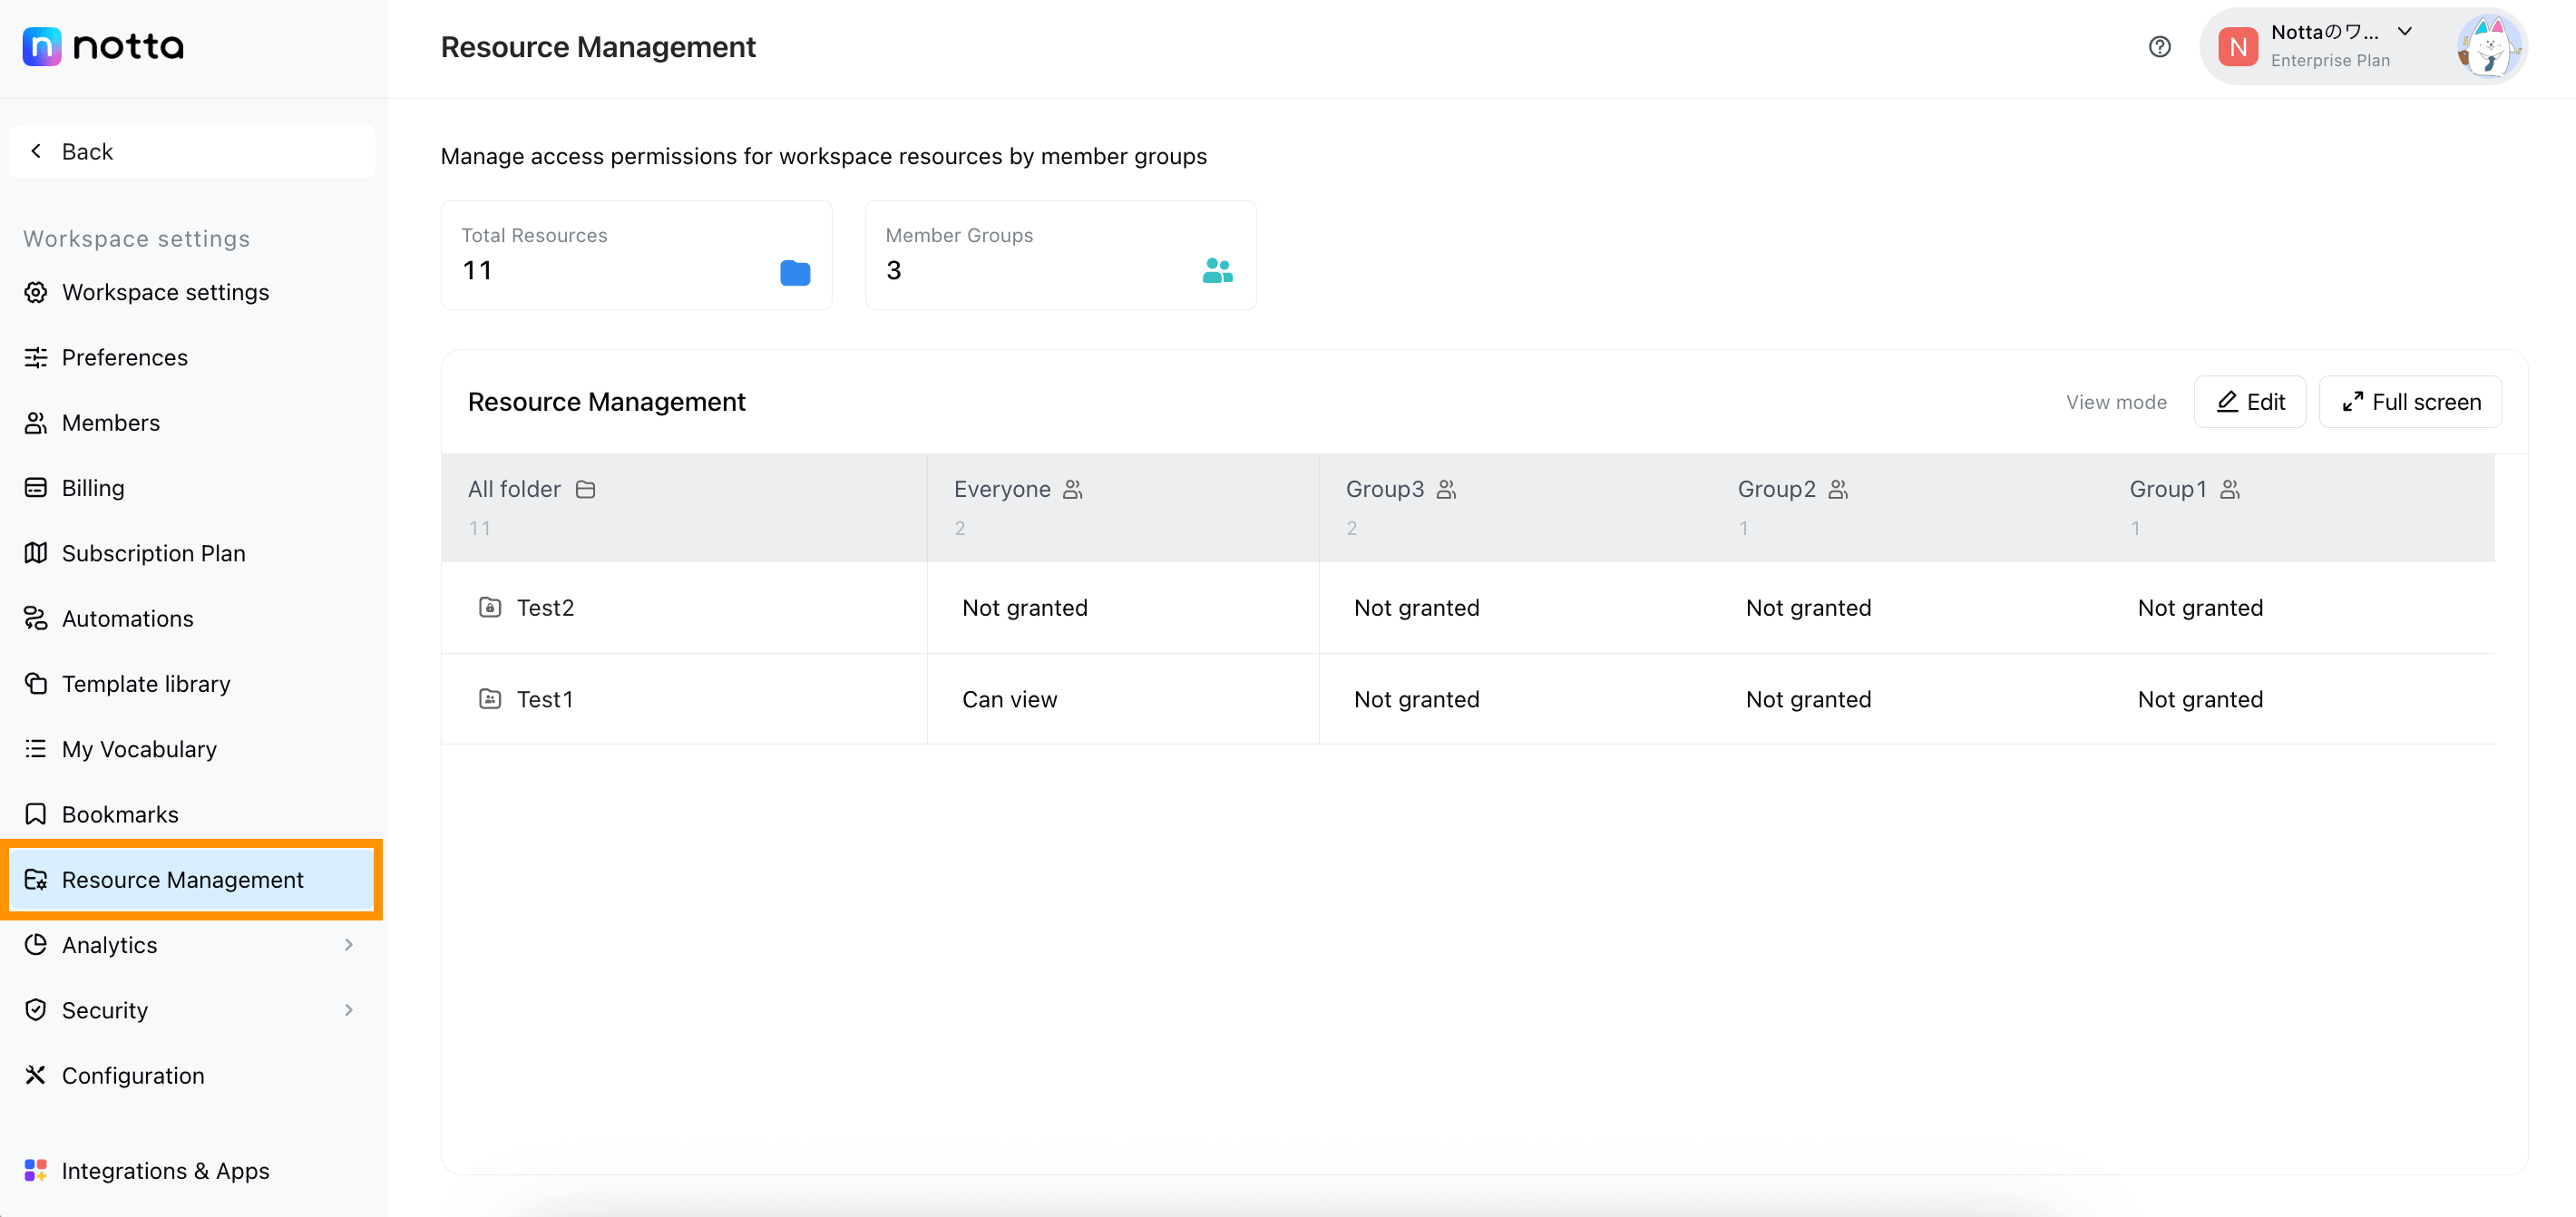The height and width of the screenshot is (1217, 2576).
Task: Click the blue folder icon on Total Resources card
Action: pos(794,271)
